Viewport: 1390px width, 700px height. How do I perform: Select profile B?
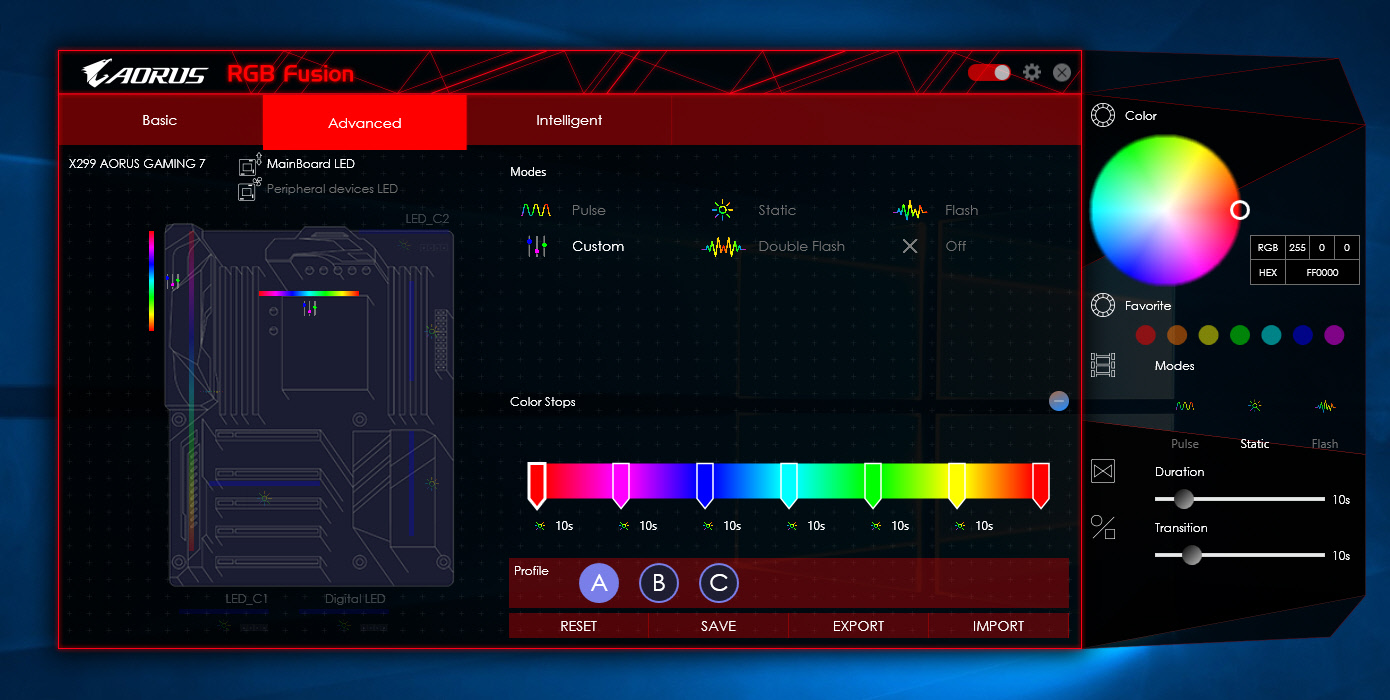(659, 584)
